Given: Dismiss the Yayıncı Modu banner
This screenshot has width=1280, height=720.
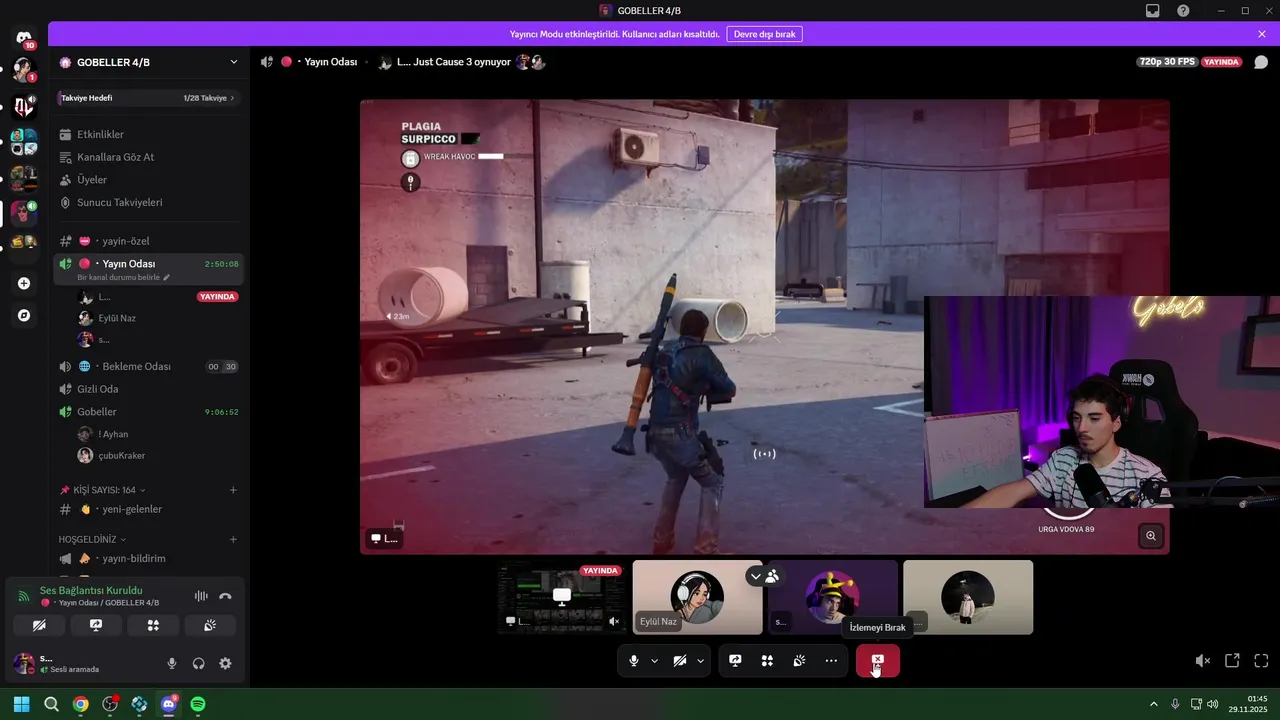Looking at the screenshot, I should point(1262,34).
